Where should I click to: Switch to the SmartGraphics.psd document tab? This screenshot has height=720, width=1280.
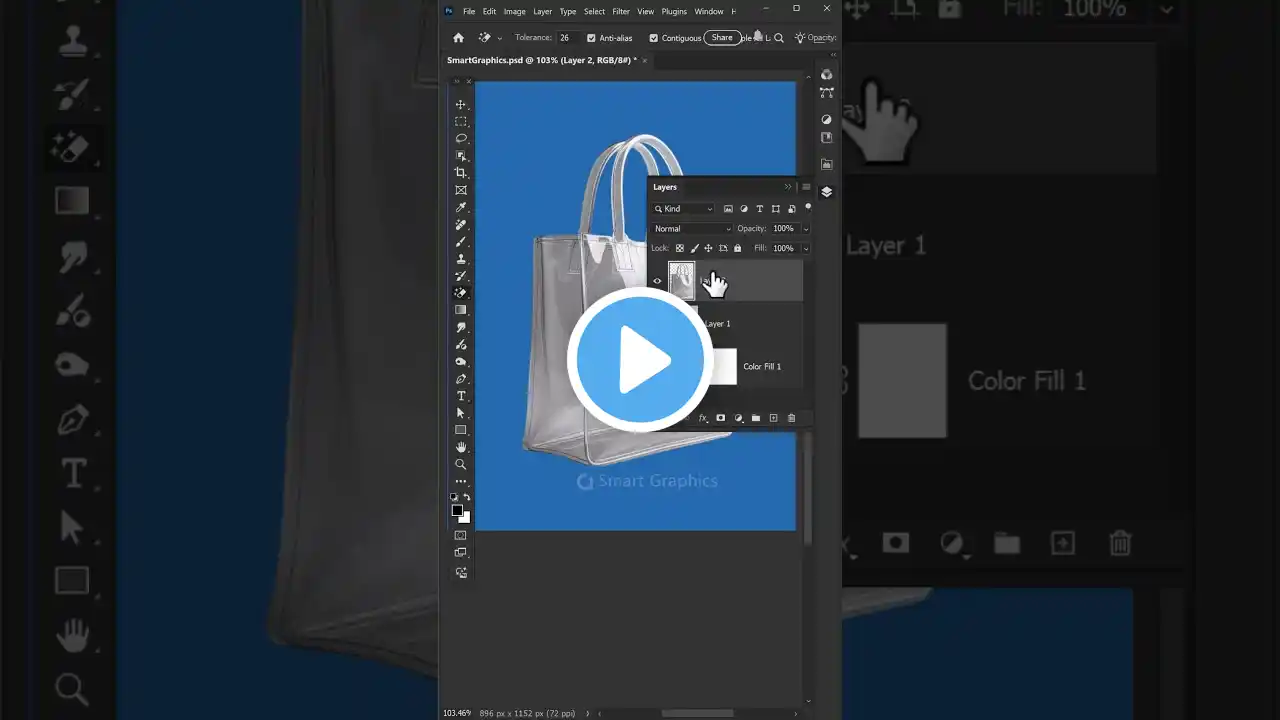coord(542,60)
